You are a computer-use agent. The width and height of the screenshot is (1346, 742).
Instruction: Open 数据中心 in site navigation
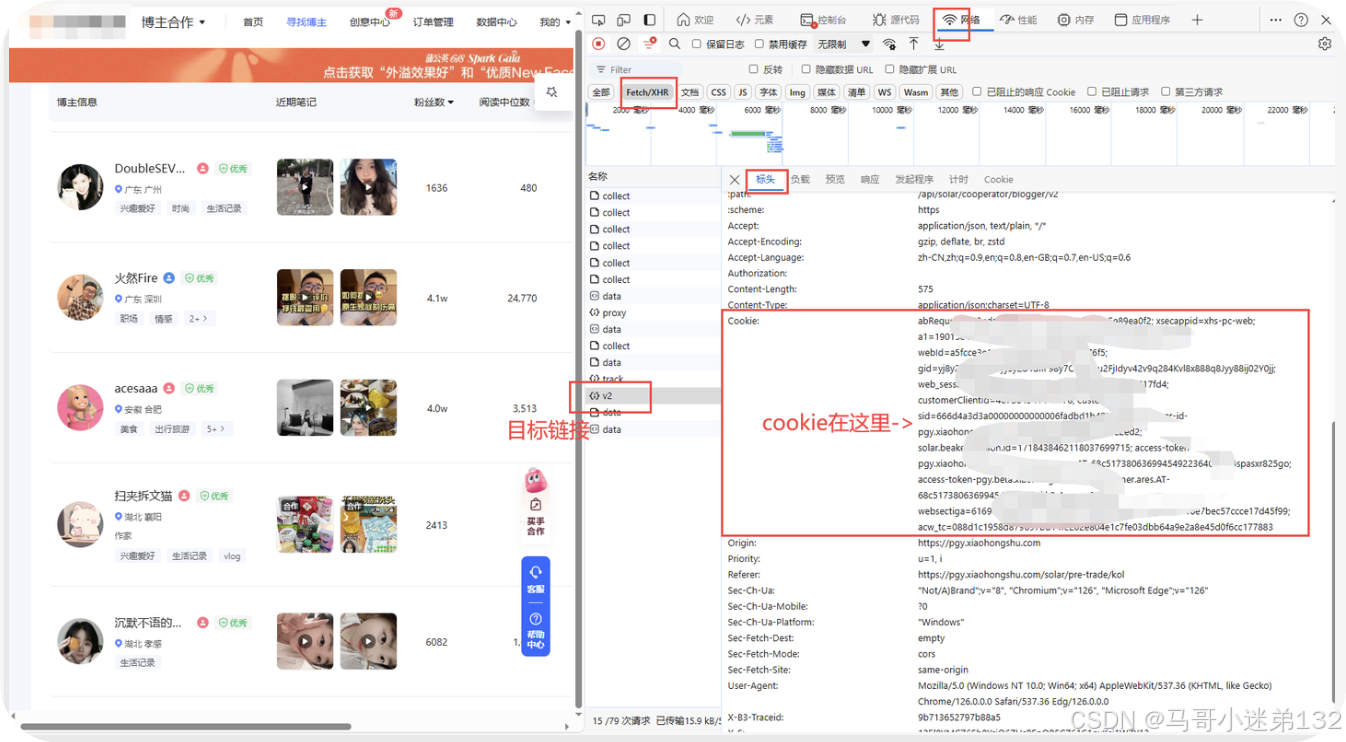pyautogui.click(x=496, y=22)
